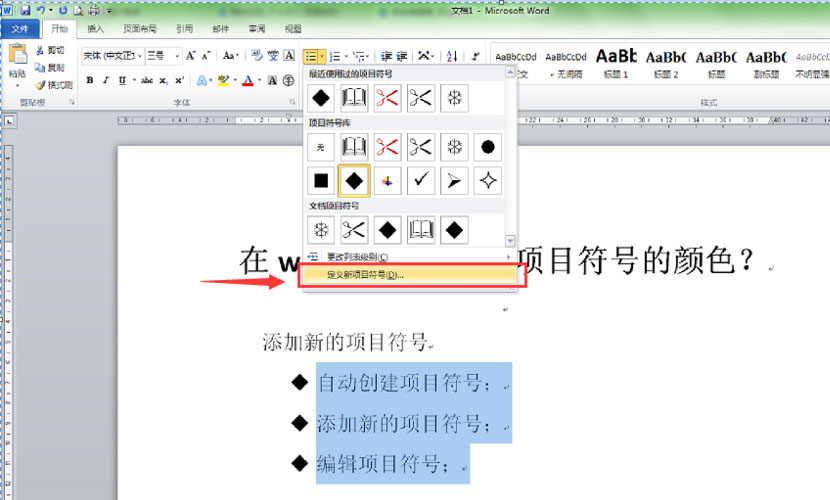This screenshot has height=500, width=830.
Task: Pick the colorful picture bullet in bullet library
Action: [x=387, y=180]
